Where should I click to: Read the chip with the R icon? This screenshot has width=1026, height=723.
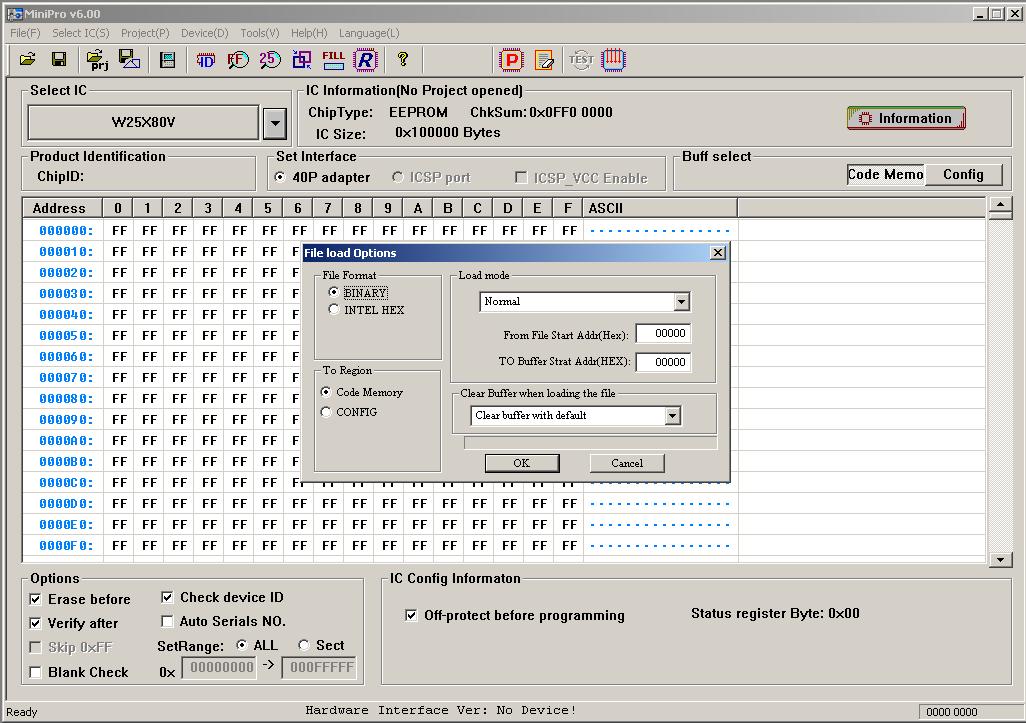366,60
